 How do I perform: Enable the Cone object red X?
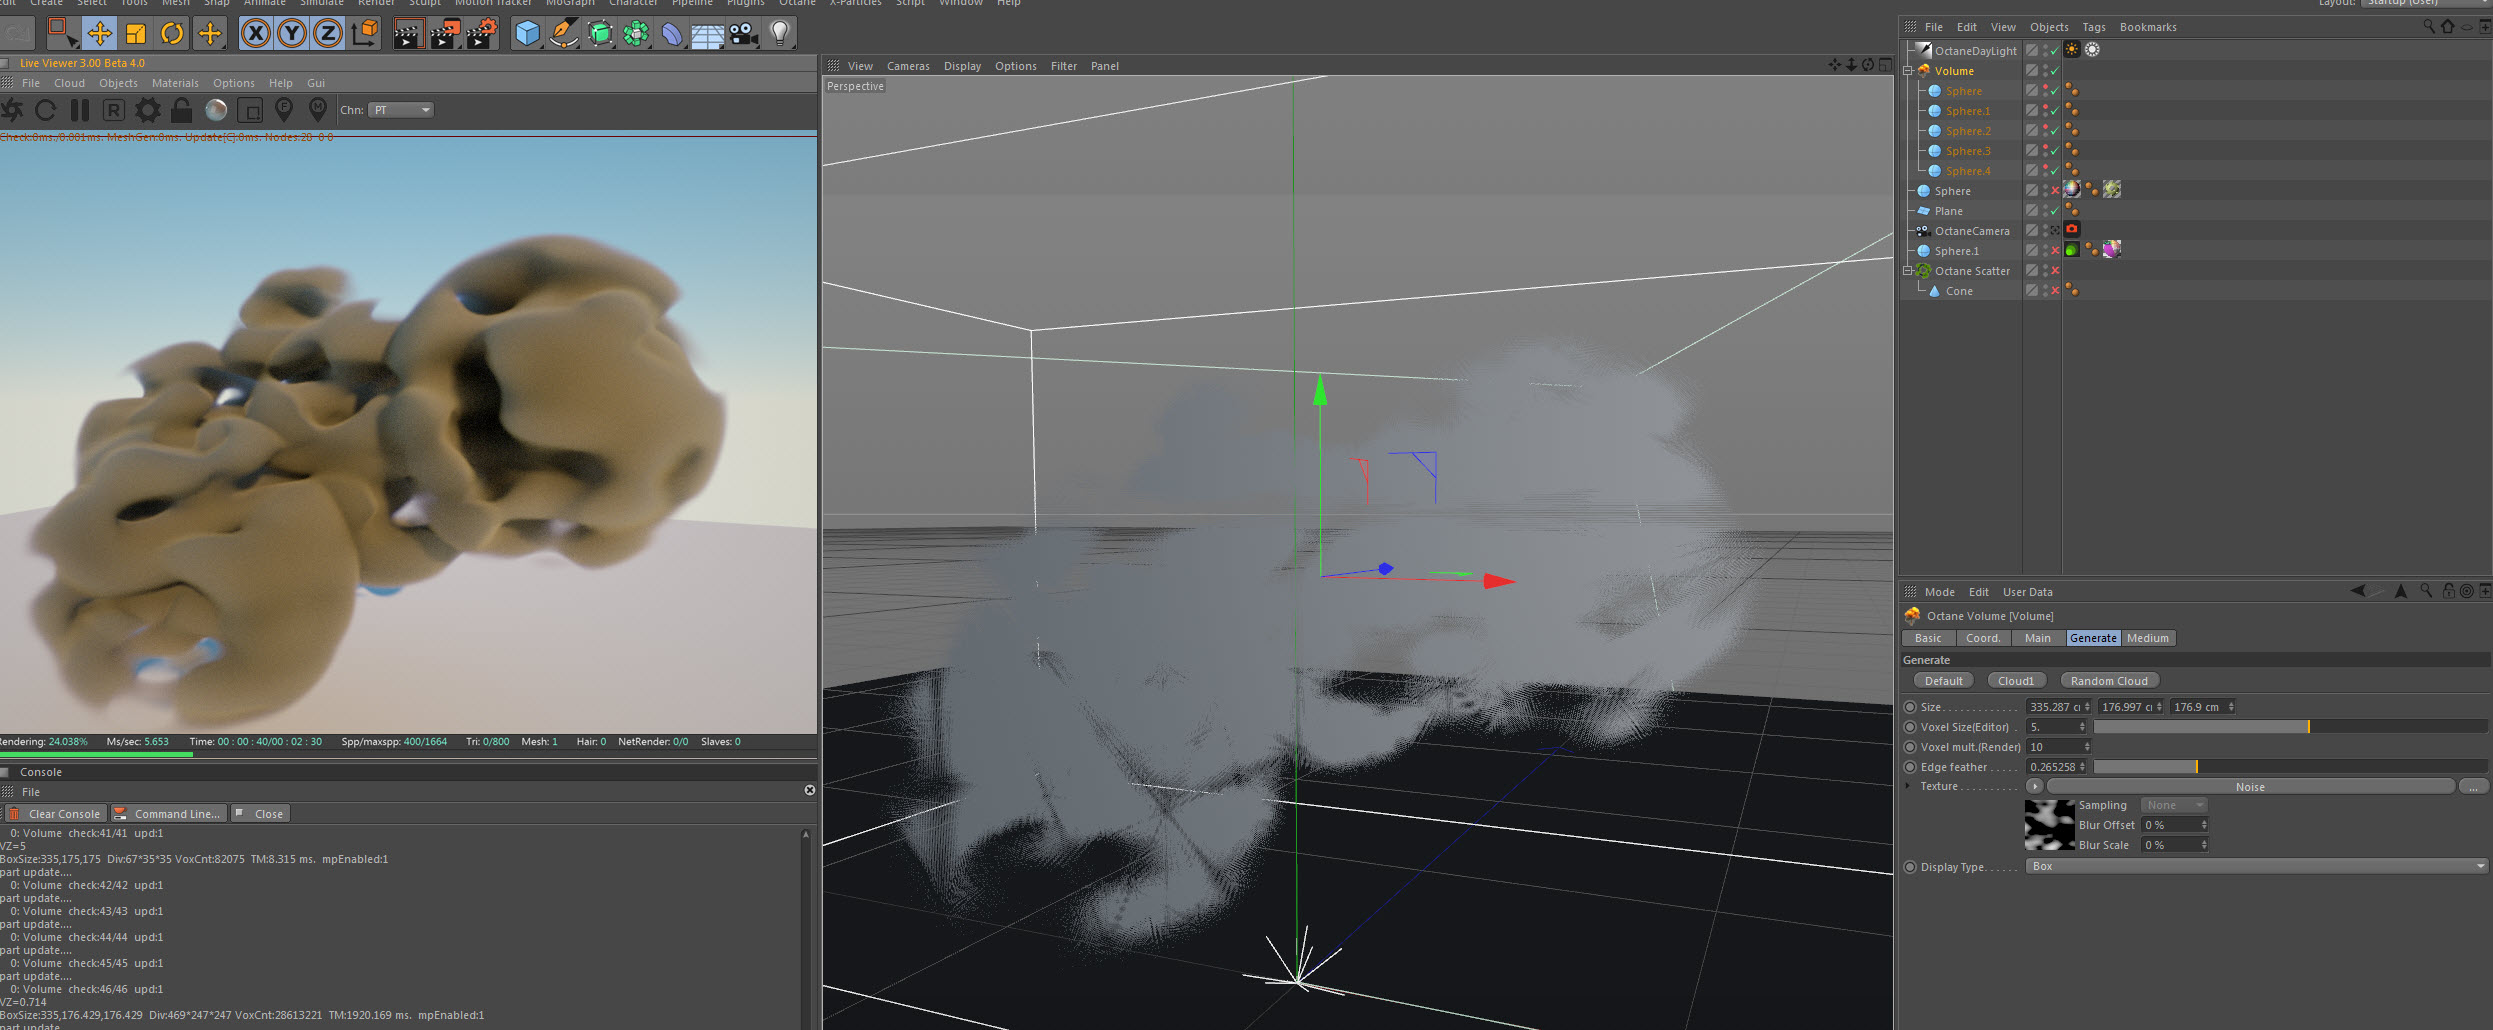[x=2055, y=291]
